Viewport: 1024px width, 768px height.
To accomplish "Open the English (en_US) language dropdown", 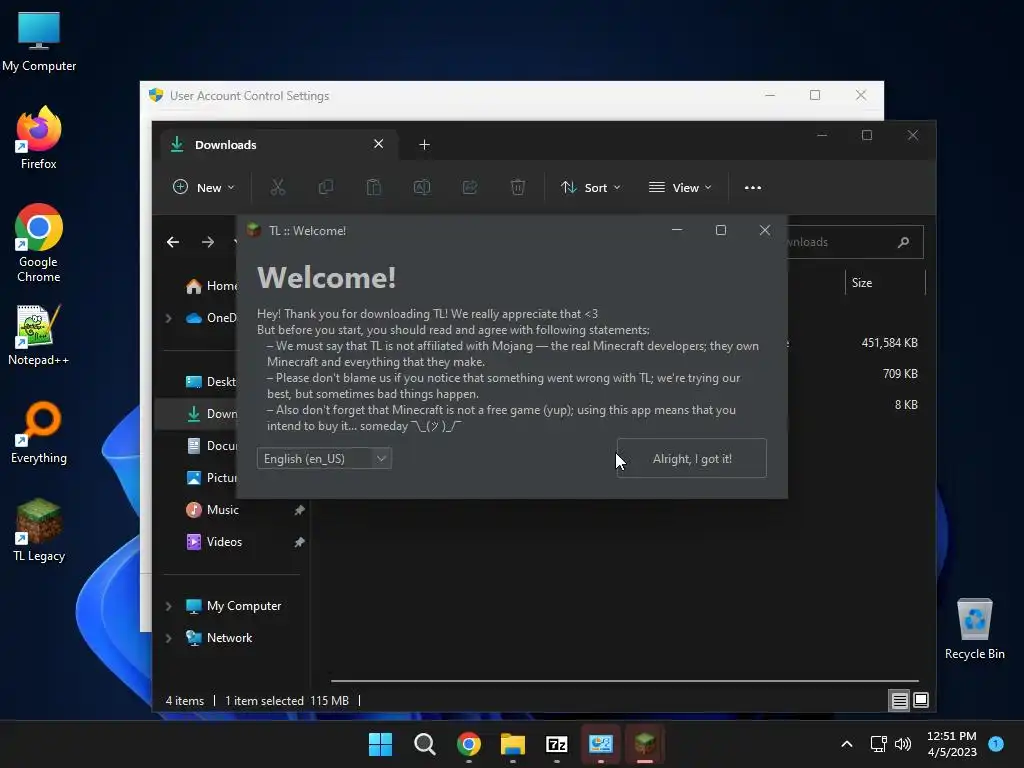I will 324,458.
